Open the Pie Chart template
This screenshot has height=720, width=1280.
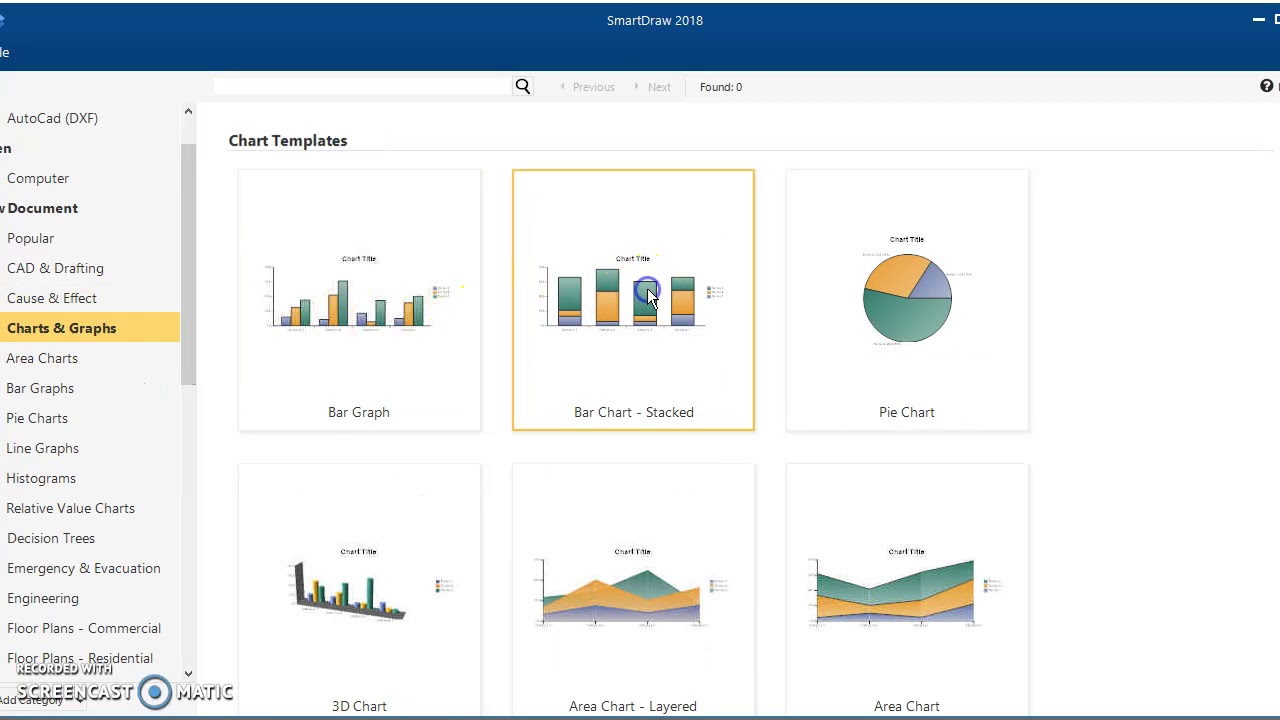click(x=907, y=300)
